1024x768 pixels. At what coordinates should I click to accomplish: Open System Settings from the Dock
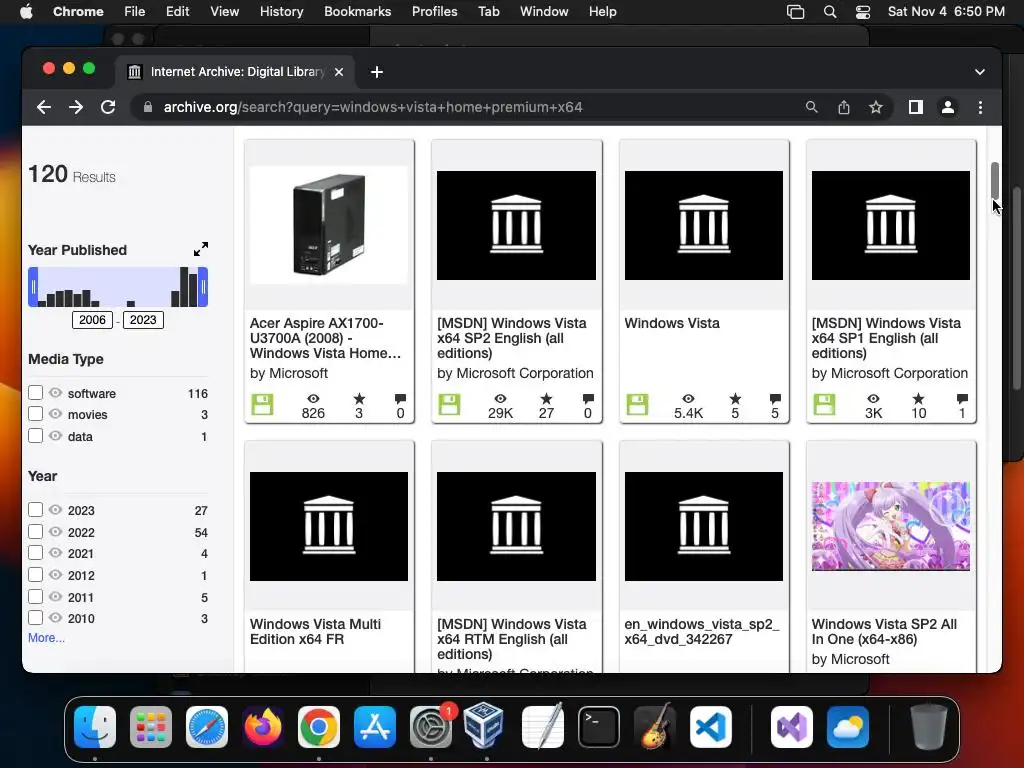431,727
